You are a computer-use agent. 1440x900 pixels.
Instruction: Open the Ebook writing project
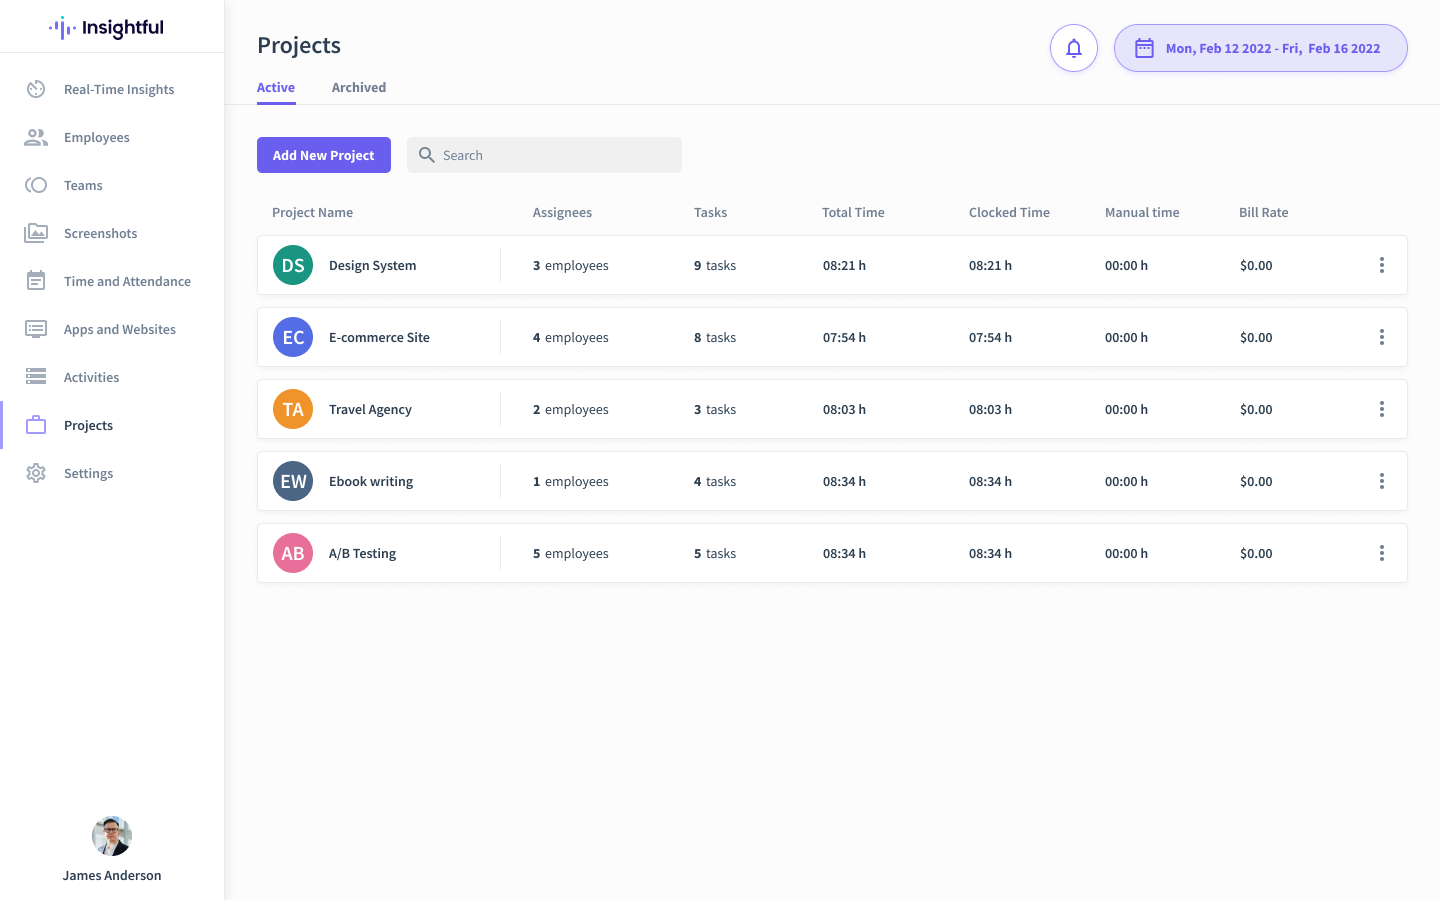click(371, 481)
